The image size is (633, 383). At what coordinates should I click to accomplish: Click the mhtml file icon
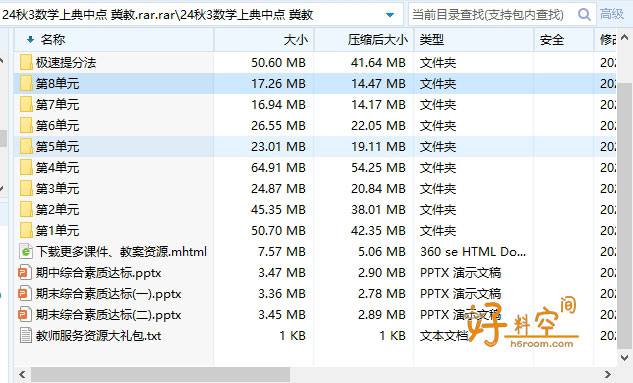[26, 251]
